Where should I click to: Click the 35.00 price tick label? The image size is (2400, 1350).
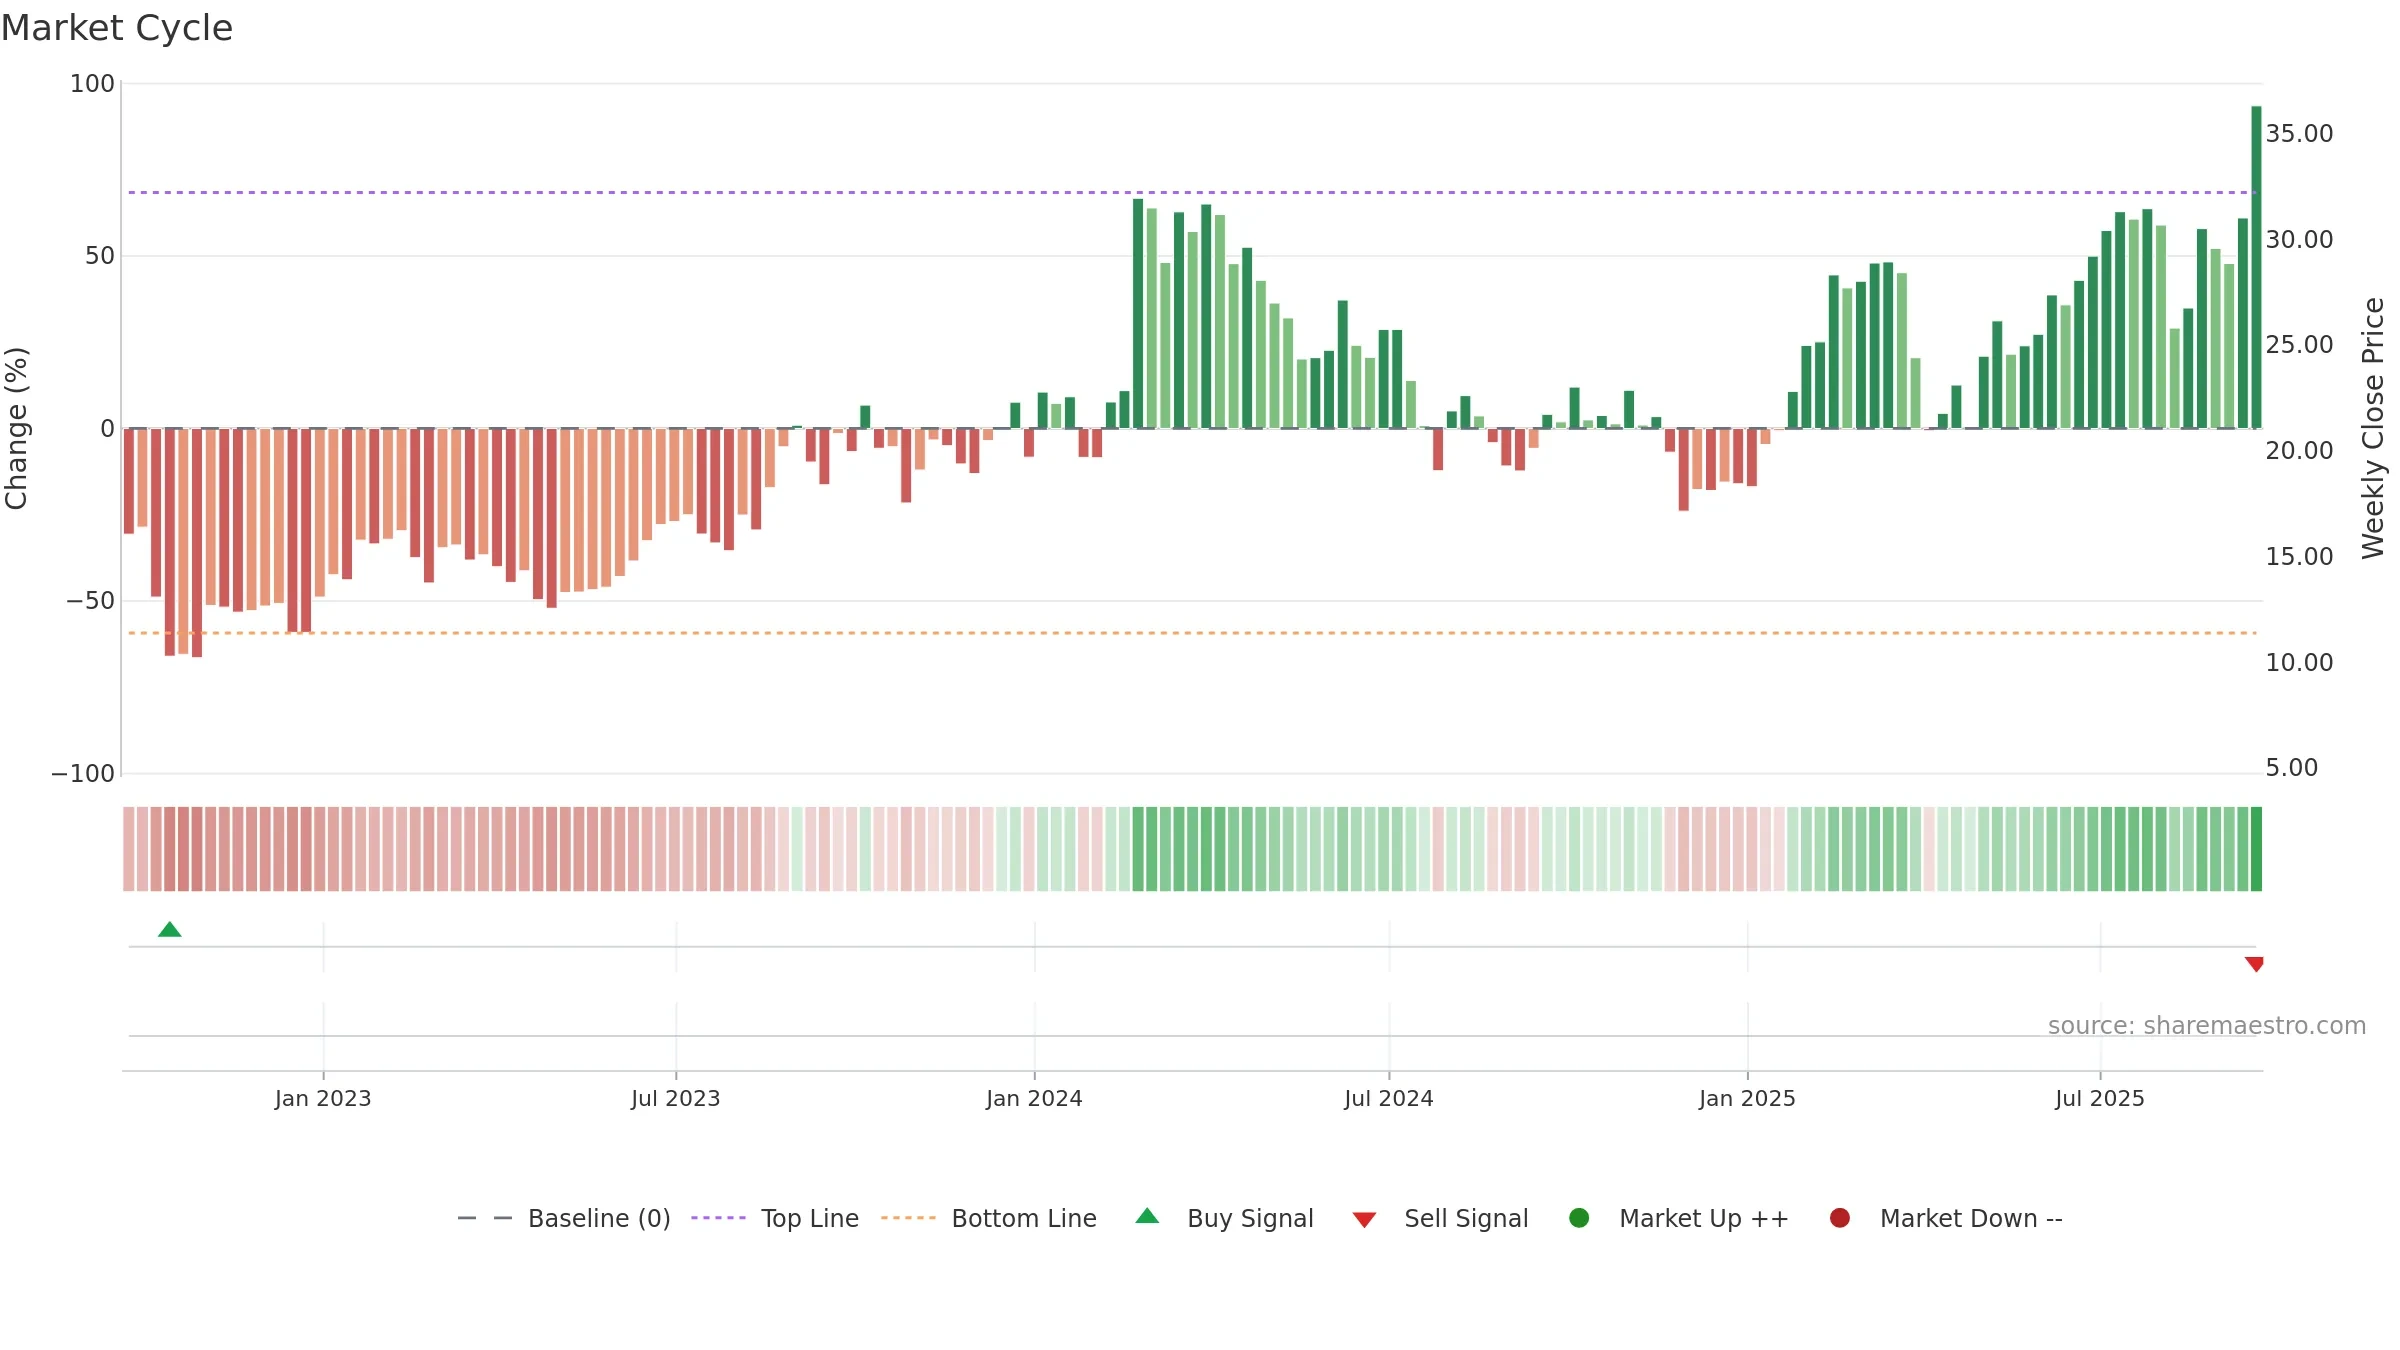[x=2299, y=134]
